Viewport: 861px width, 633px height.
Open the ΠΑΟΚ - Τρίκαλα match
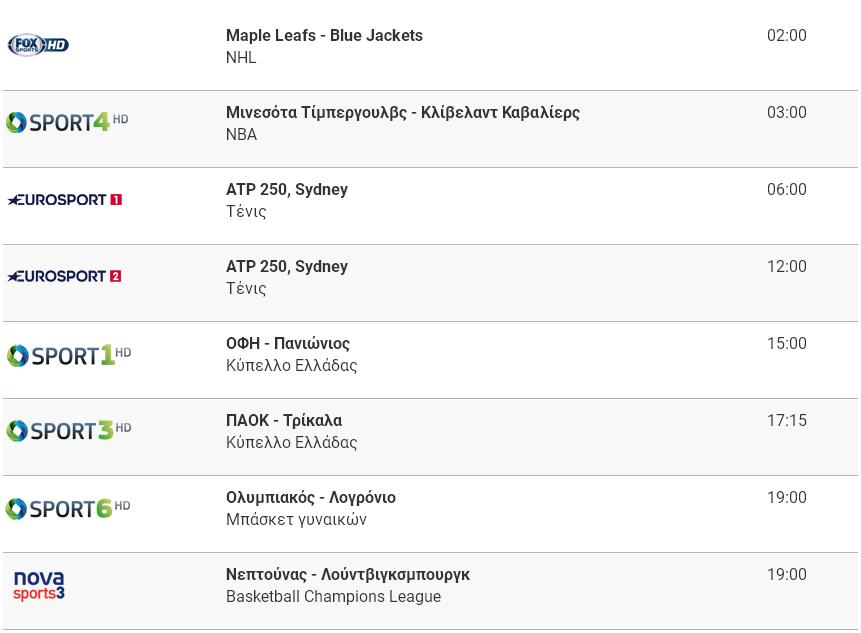(284, 421)
